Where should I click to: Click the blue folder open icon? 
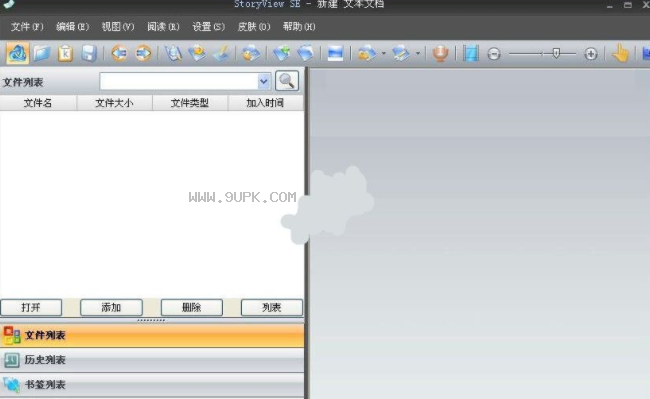[x=41, y=53]
